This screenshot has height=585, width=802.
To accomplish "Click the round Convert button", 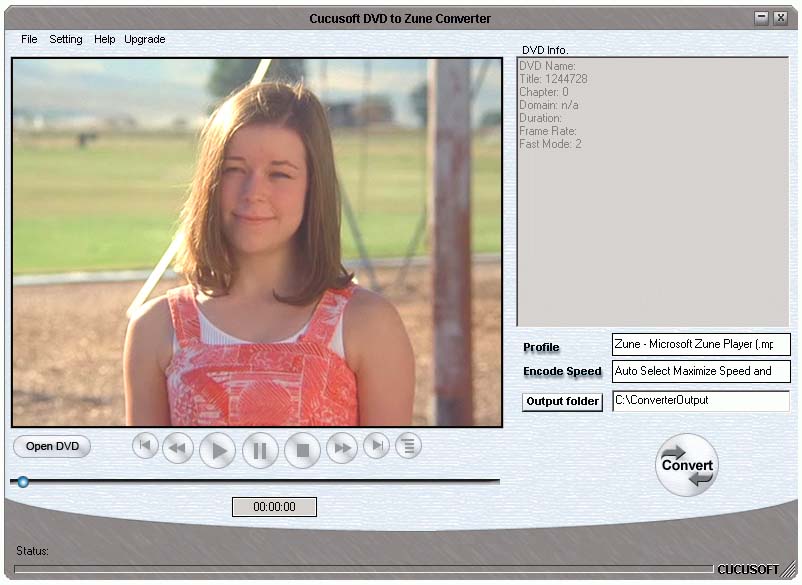I will point(687,465).
